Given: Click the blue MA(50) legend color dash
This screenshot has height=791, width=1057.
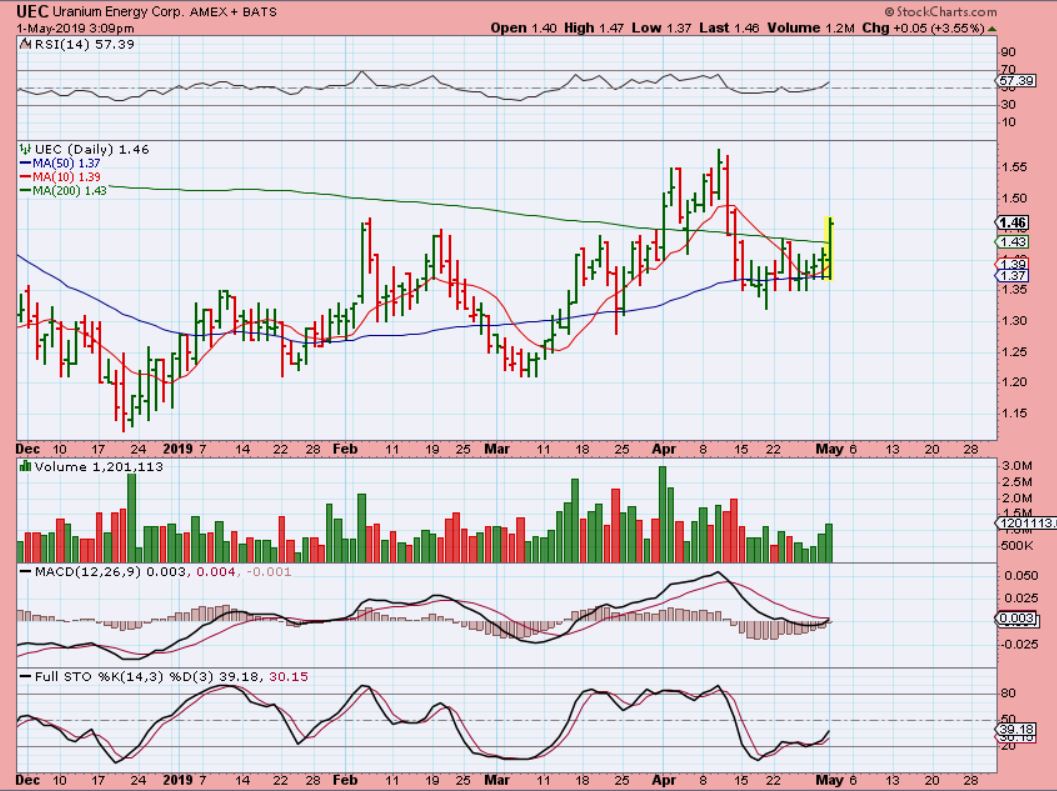Looking at the screenshot, I should tap(26, 163).
